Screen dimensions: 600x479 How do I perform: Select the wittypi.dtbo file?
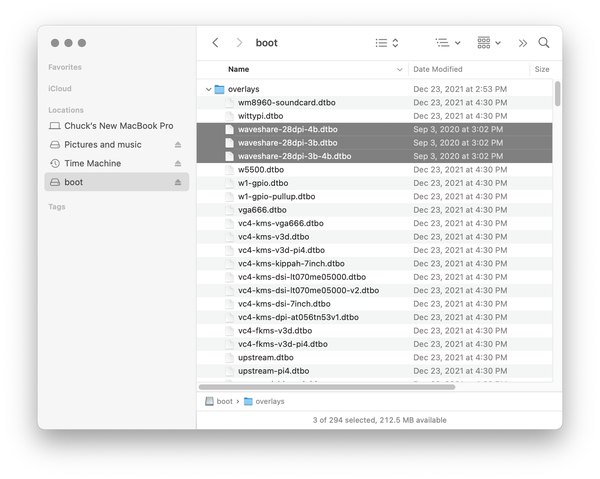coord(375,116)
